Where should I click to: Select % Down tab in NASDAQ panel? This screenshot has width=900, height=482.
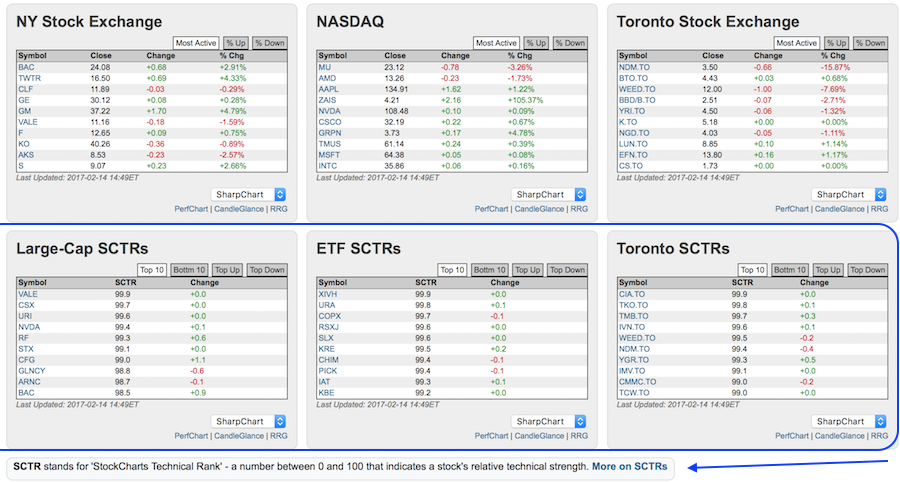click(568, 43)
